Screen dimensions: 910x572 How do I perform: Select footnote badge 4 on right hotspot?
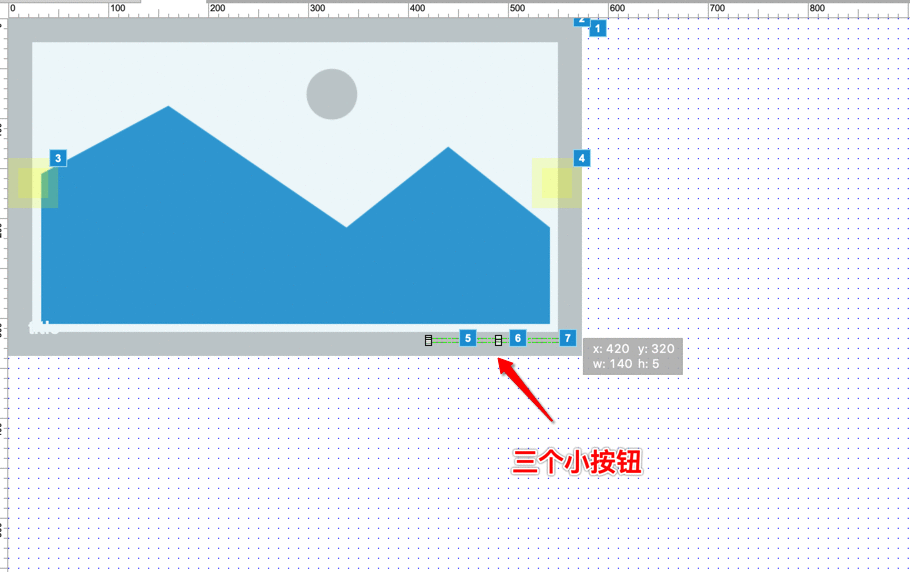click(x=582, y=158)
